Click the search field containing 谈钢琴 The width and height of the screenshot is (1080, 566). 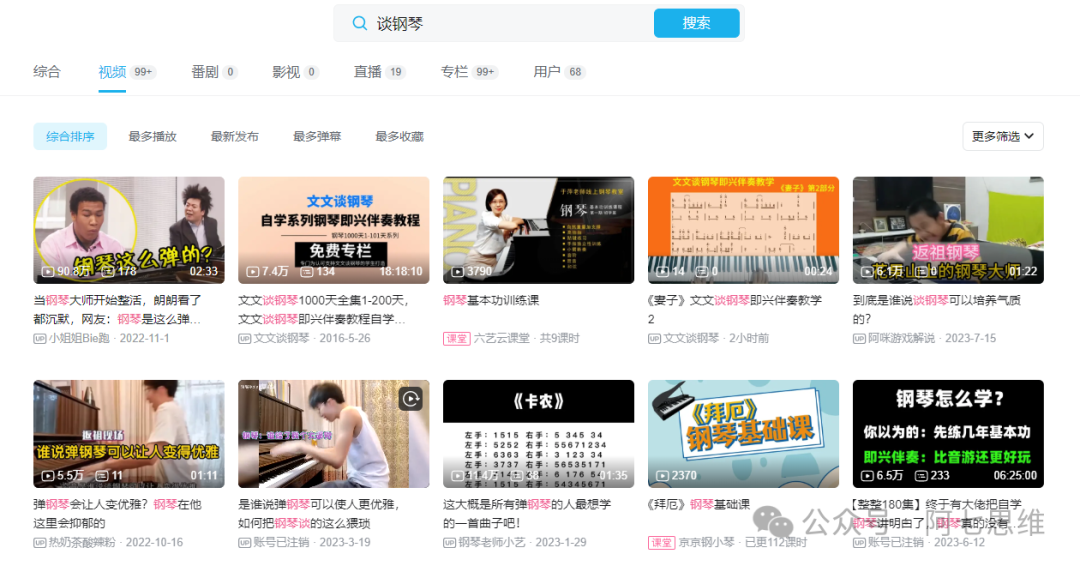coord(493,23)
